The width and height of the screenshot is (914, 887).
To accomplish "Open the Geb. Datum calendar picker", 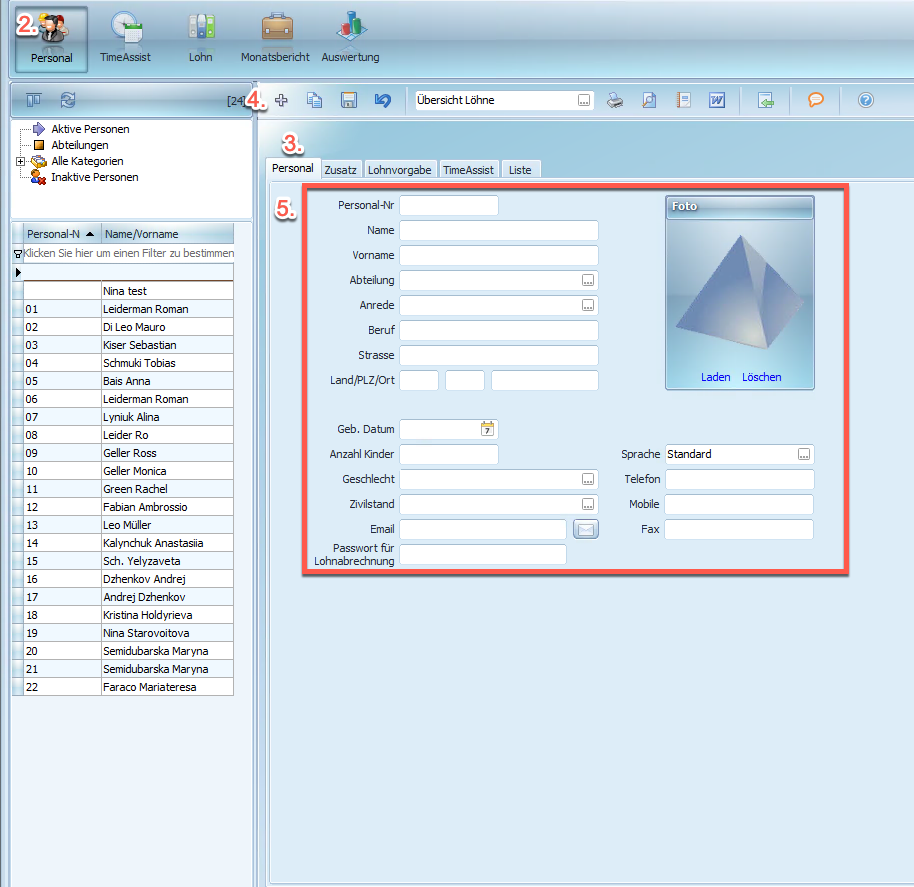I will (487, 429).
